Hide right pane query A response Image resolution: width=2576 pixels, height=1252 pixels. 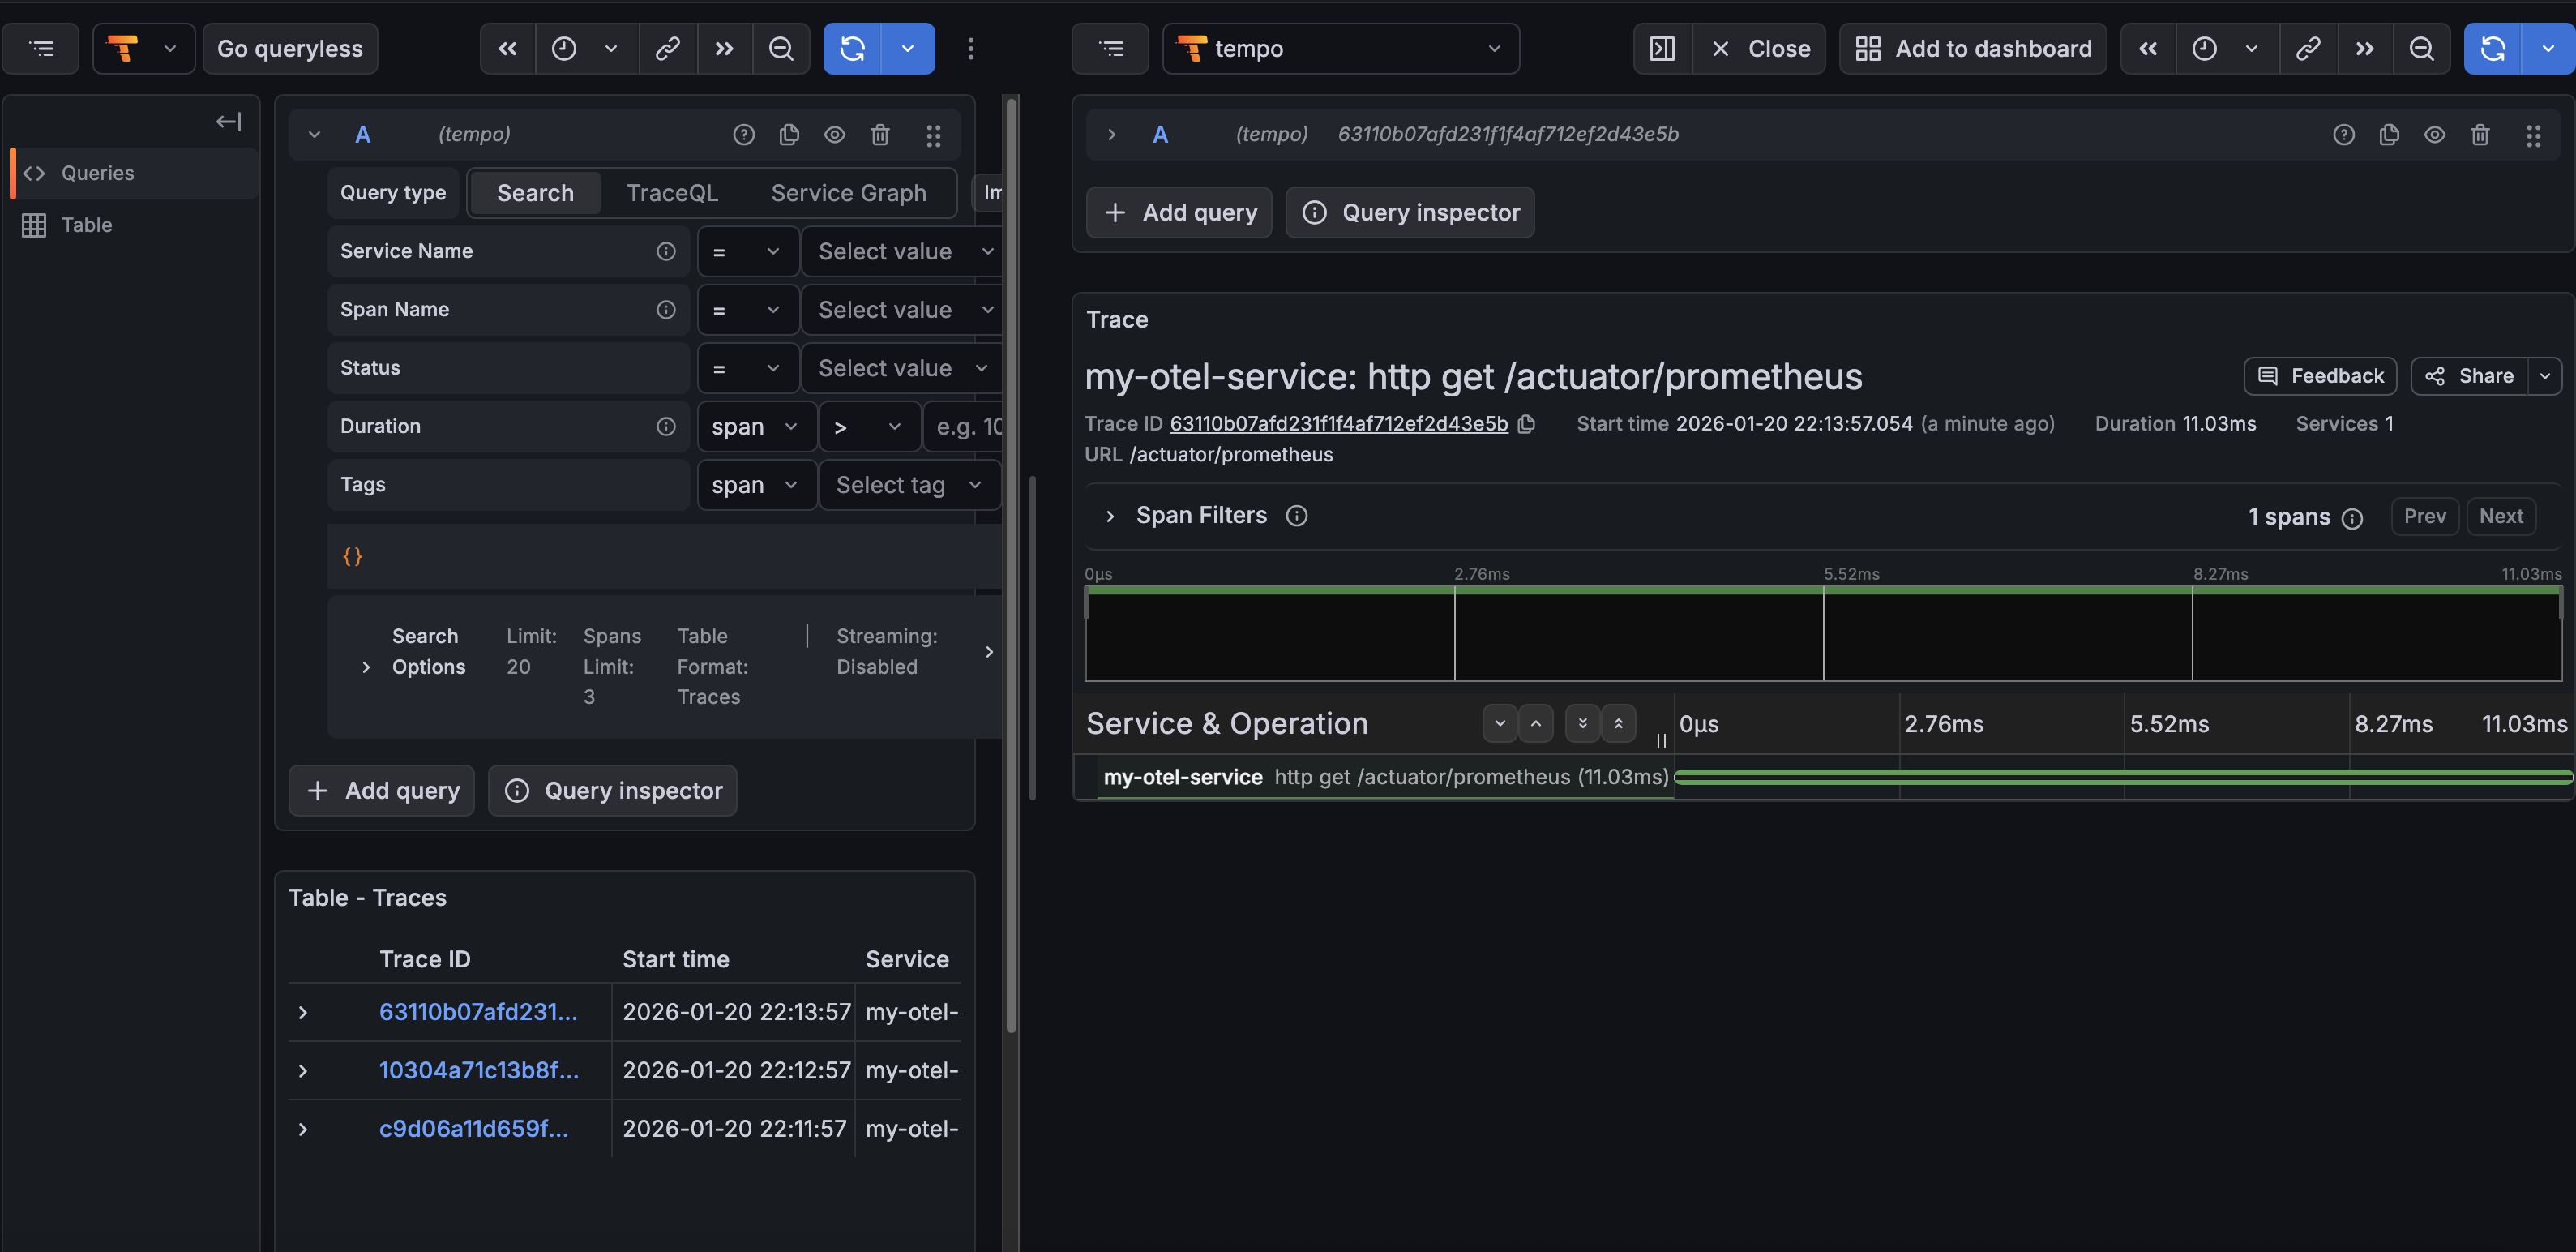coord(2434,134)
